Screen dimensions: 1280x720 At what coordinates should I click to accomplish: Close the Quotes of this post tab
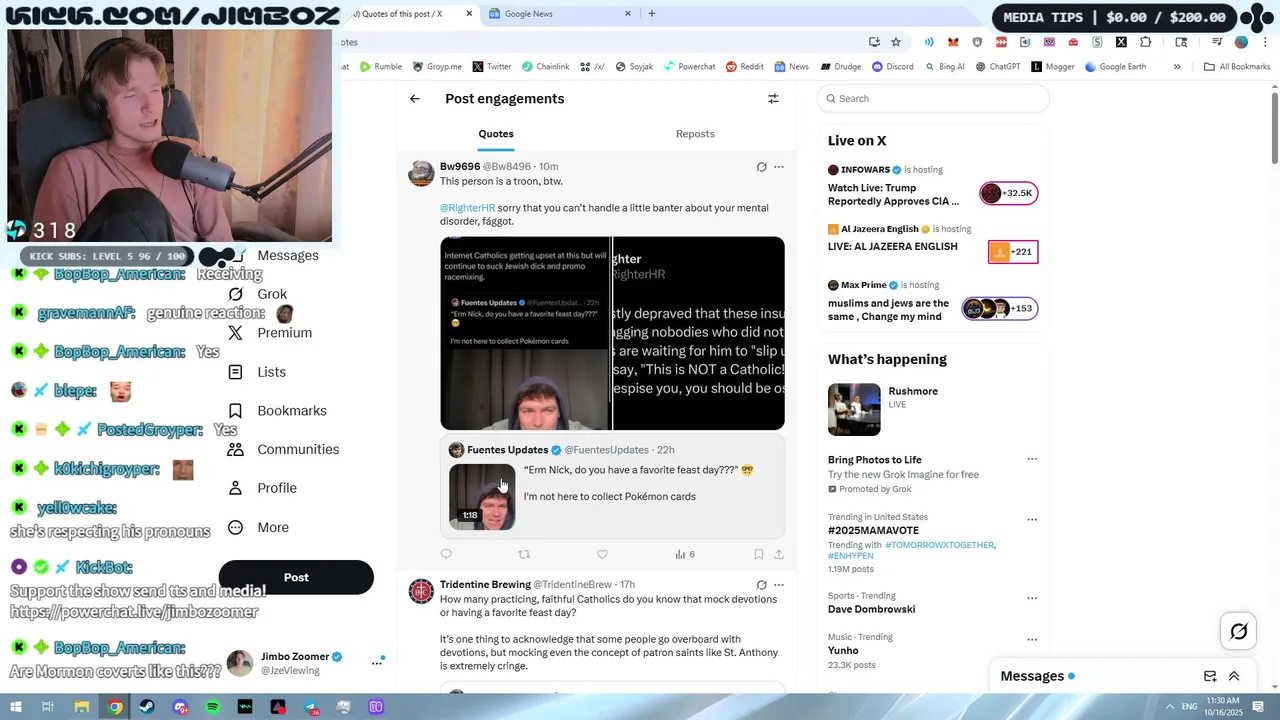pyautogui.click(x=469, y=14)
